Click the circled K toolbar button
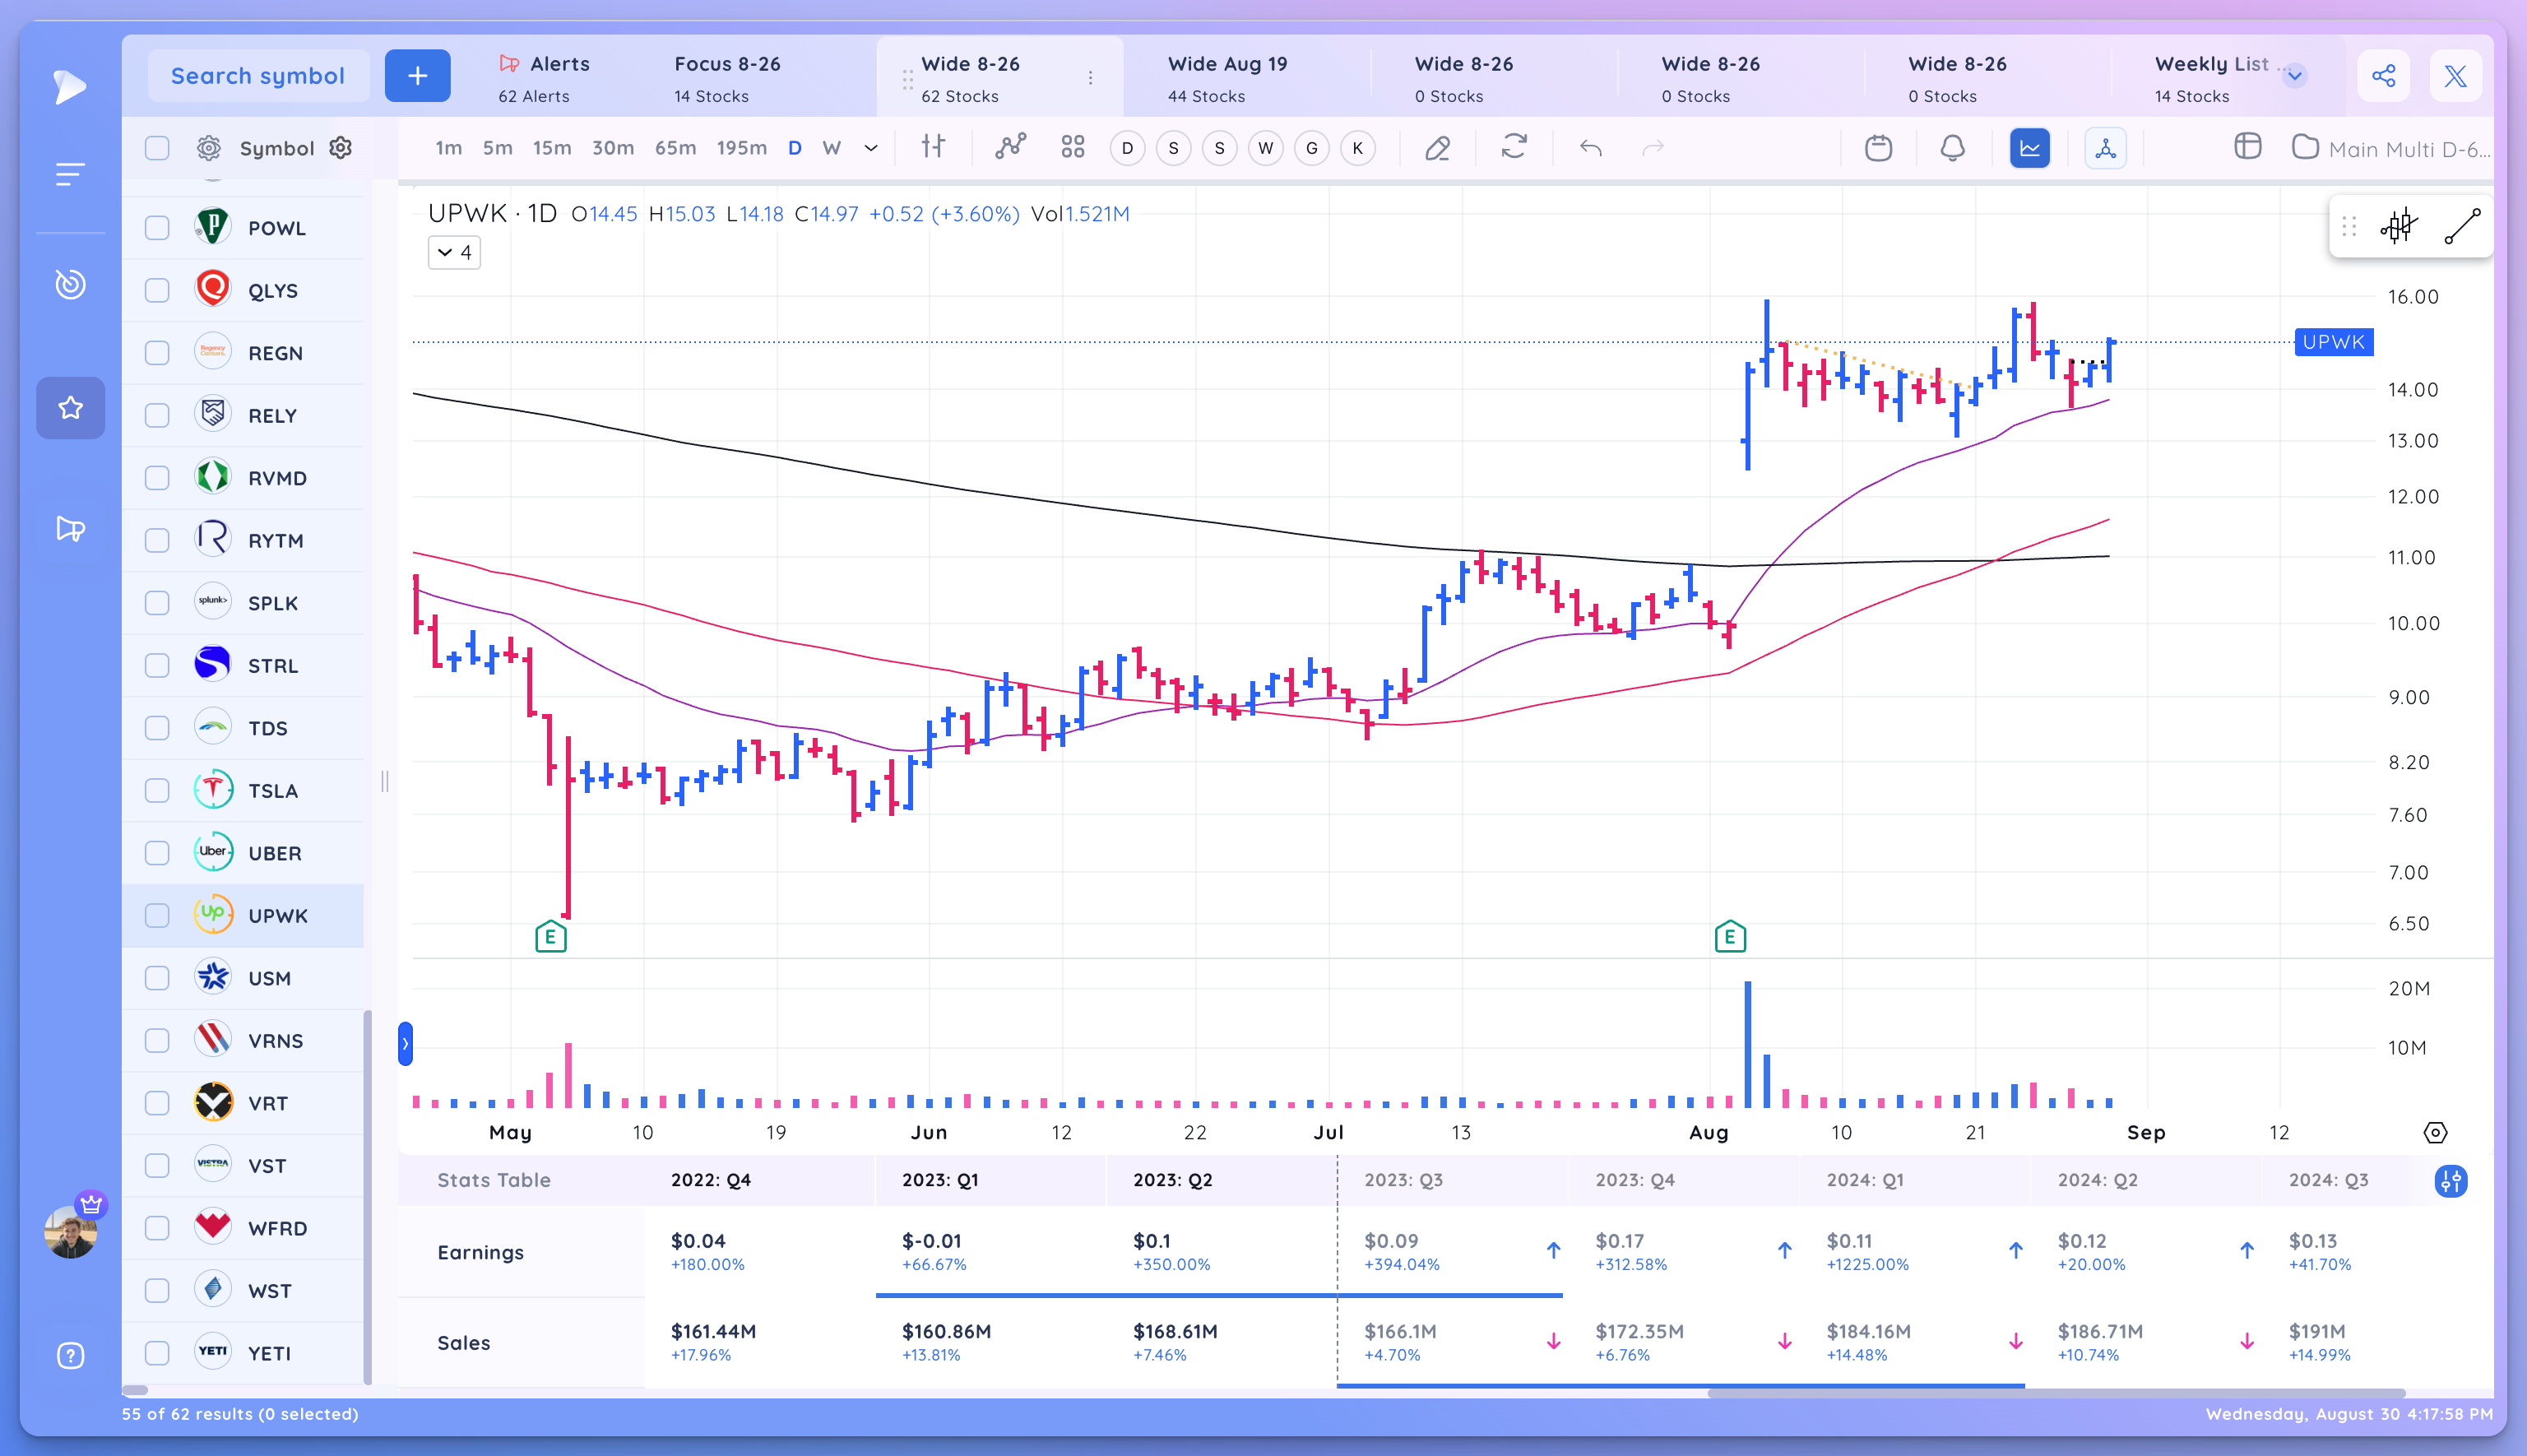Screen dimensions: 2527x1456 [1357, 148]
